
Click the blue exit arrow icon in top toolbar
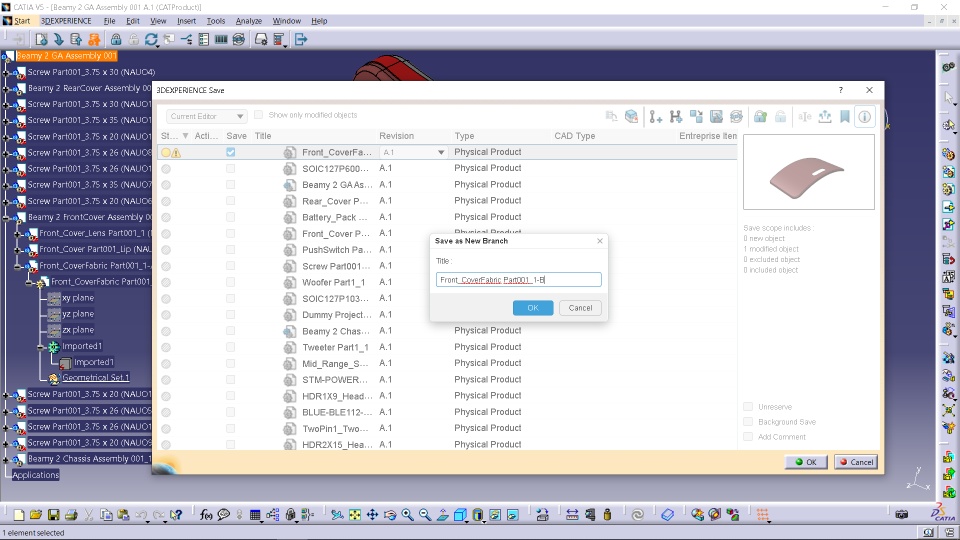coord(301,40)
